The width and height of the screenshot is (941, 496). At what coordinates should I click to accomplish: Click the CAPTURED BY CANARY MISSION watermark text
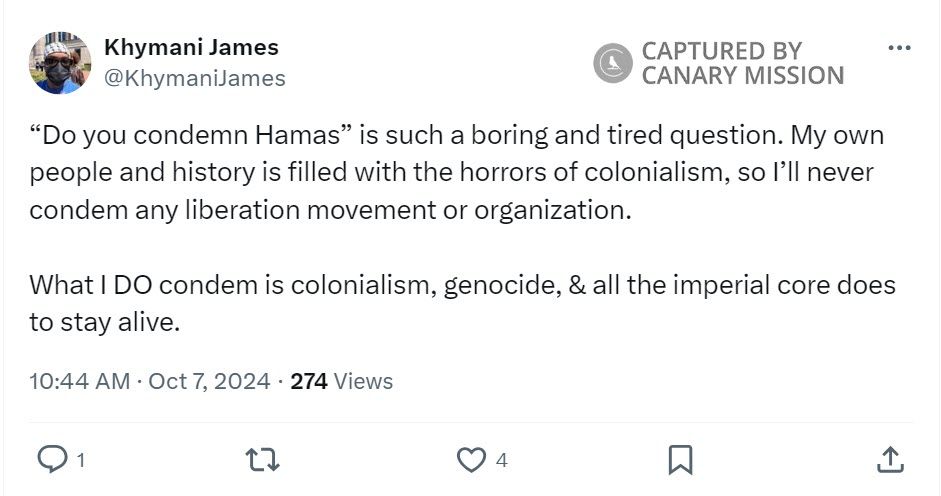[742, 63]
